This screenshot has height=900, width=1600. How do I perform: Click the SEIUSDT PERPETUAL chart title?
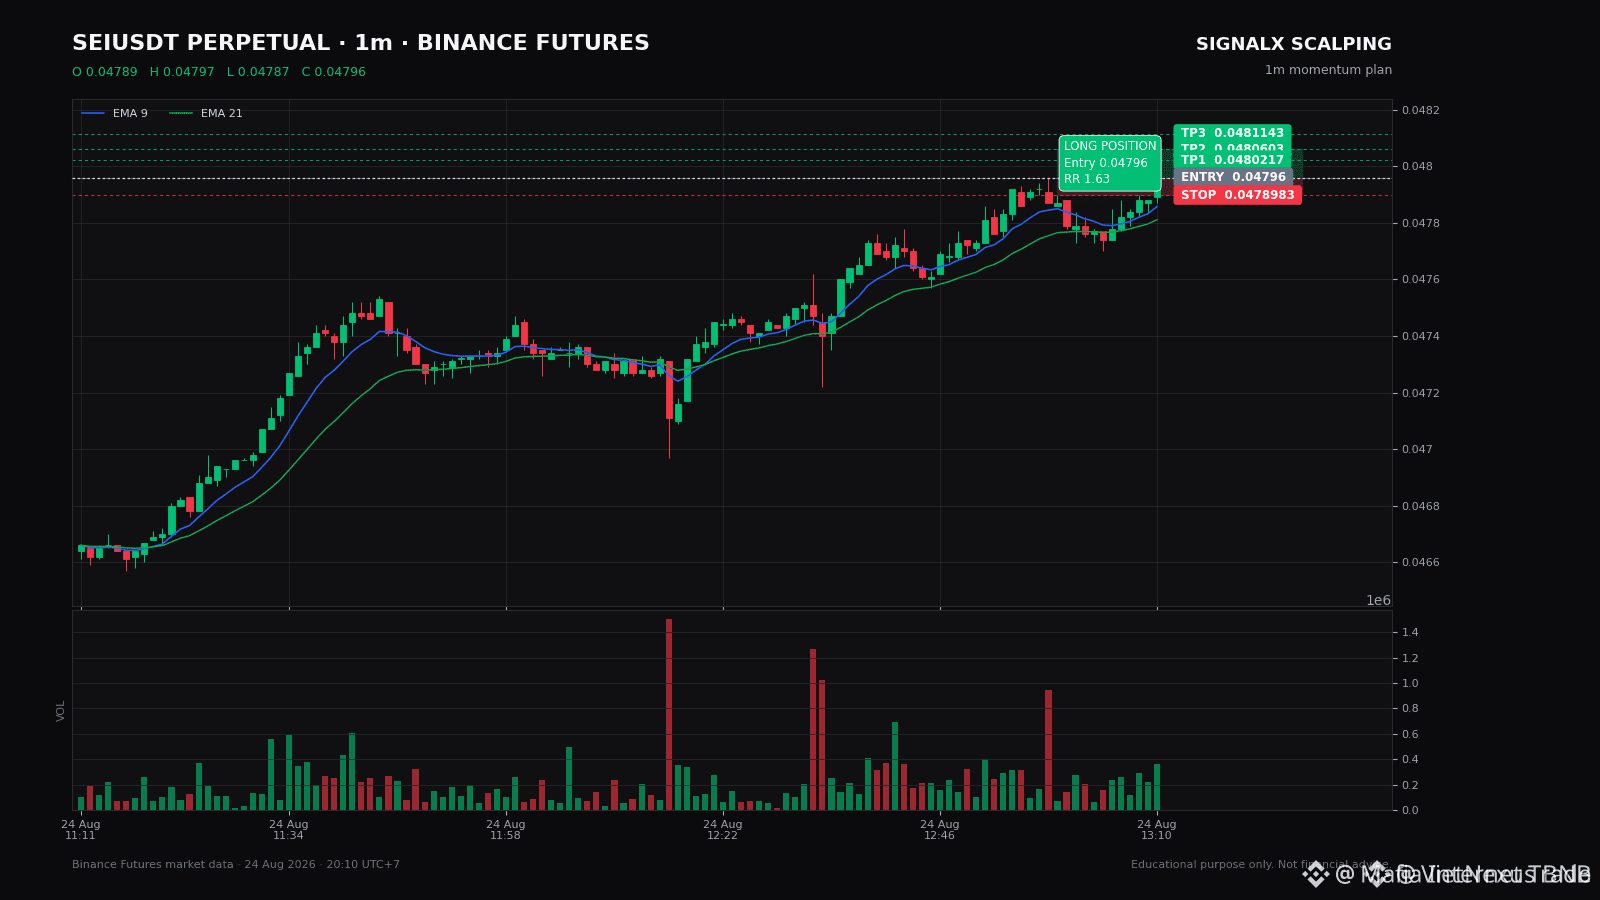click(x=361, y=44)
